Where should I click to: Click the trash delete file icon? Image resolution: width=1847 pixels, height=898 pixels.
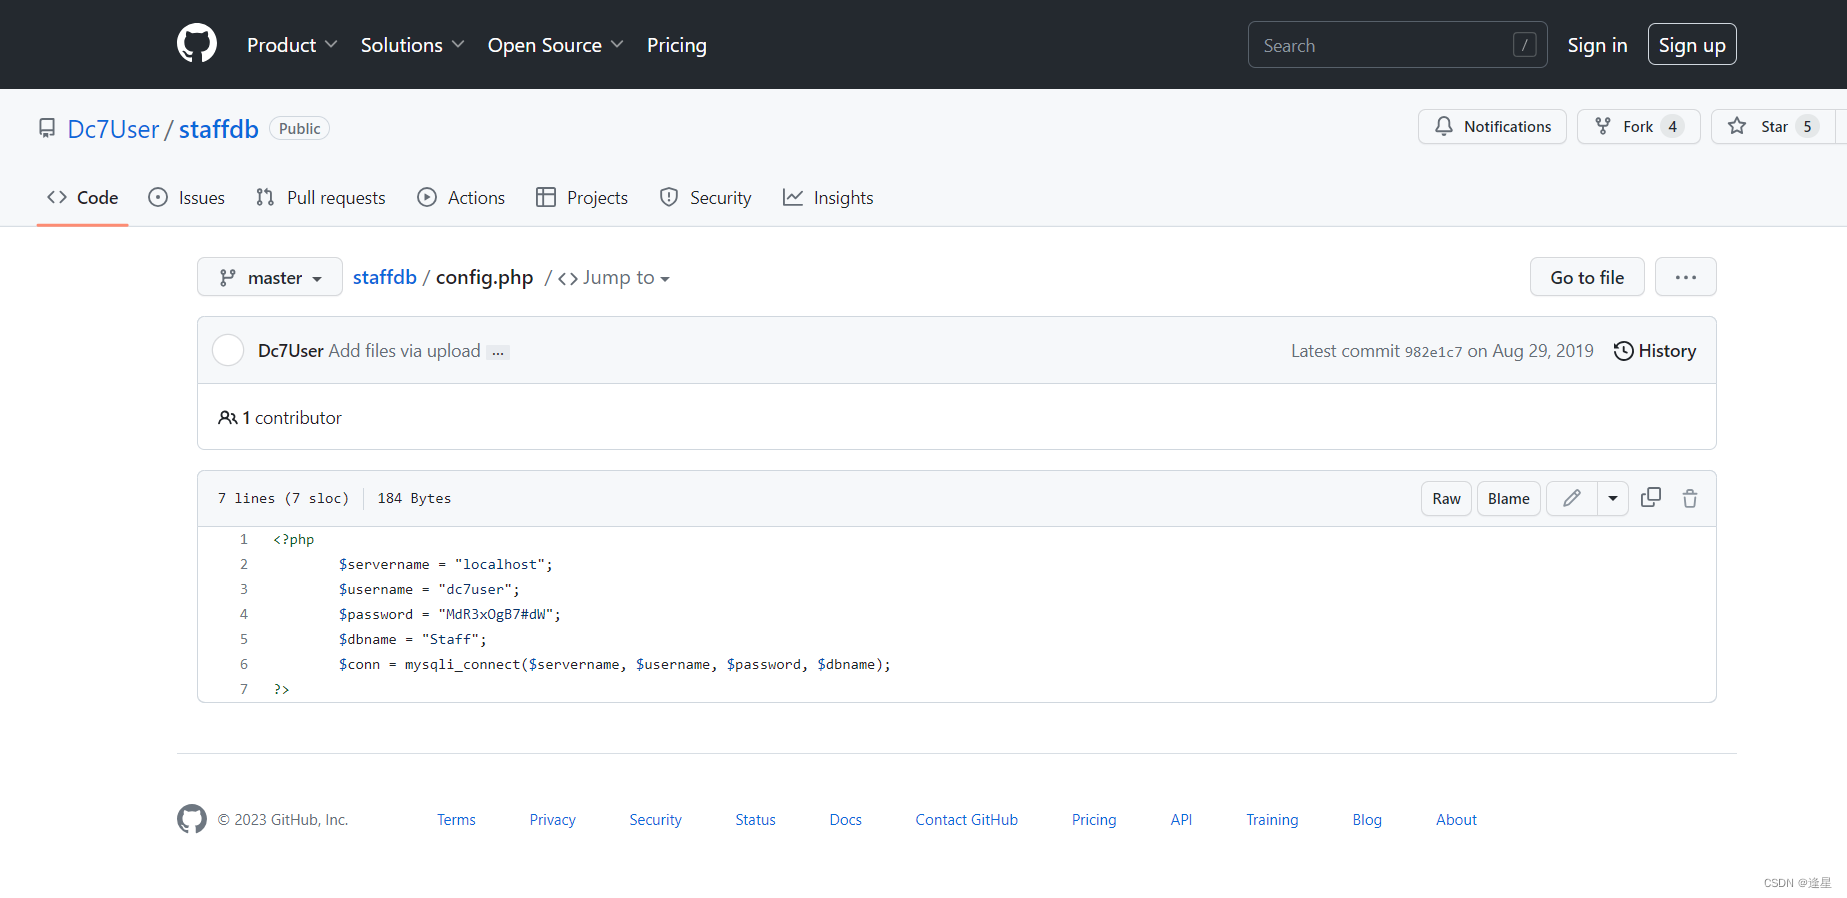tap(1690, 498)
